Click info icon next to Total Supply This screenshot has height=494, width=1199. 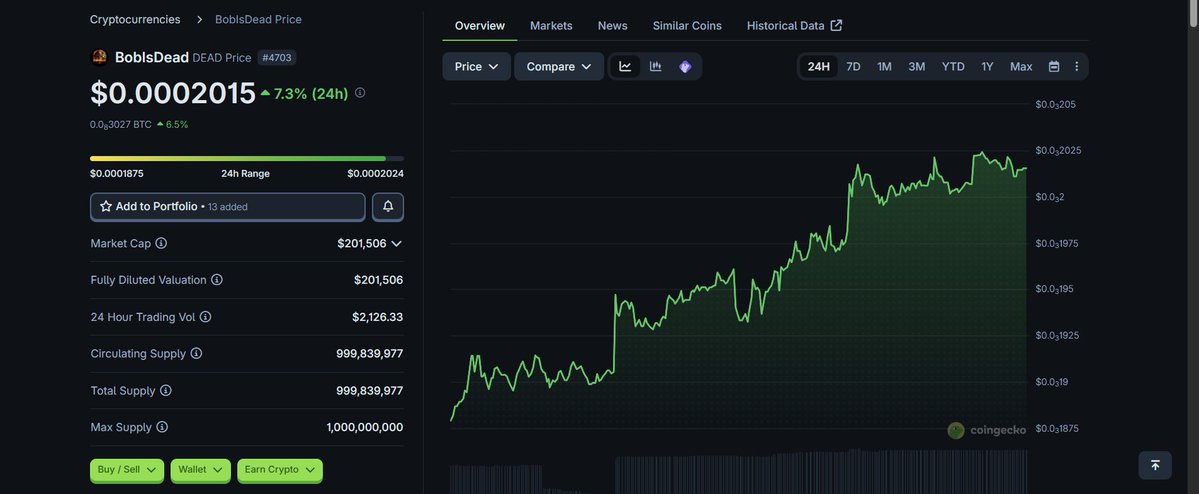click(166, 390)
